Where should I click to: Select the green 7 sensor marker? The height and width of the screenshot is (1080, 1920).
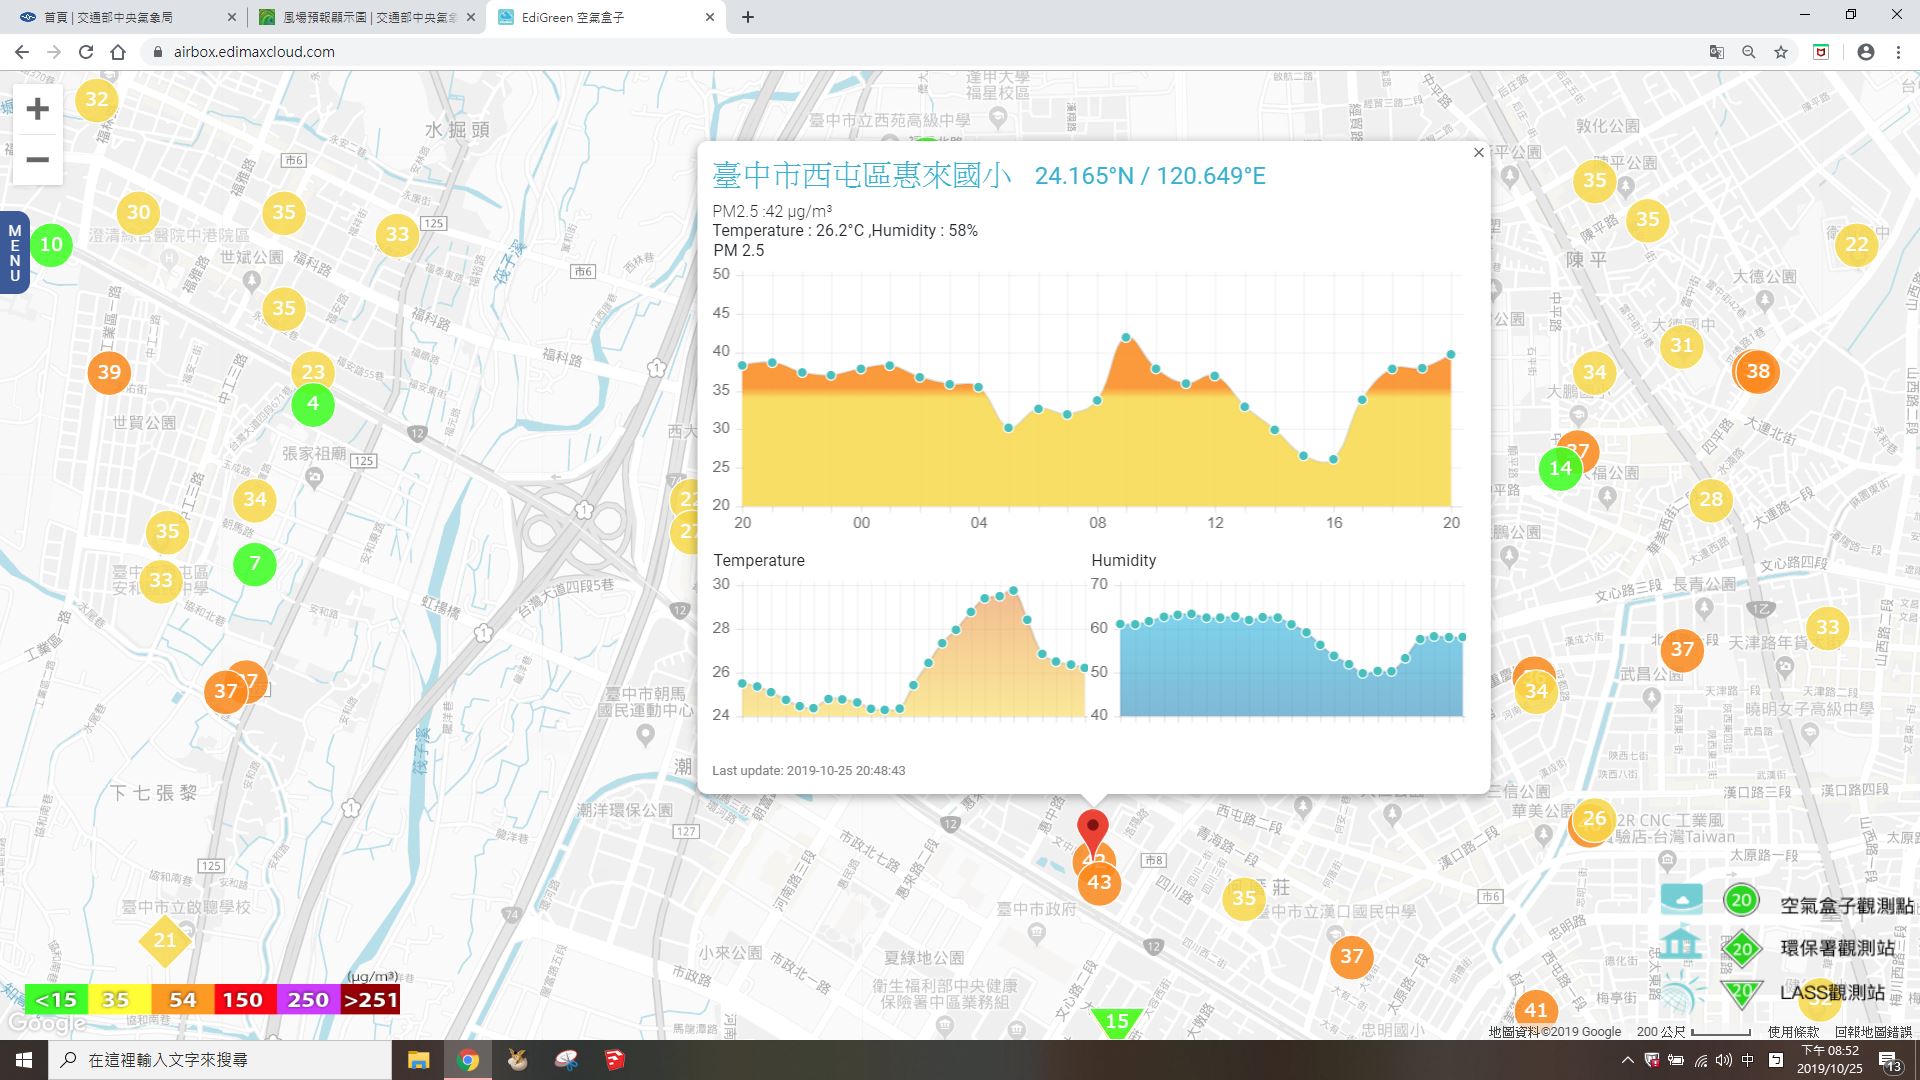pos(255,564)
